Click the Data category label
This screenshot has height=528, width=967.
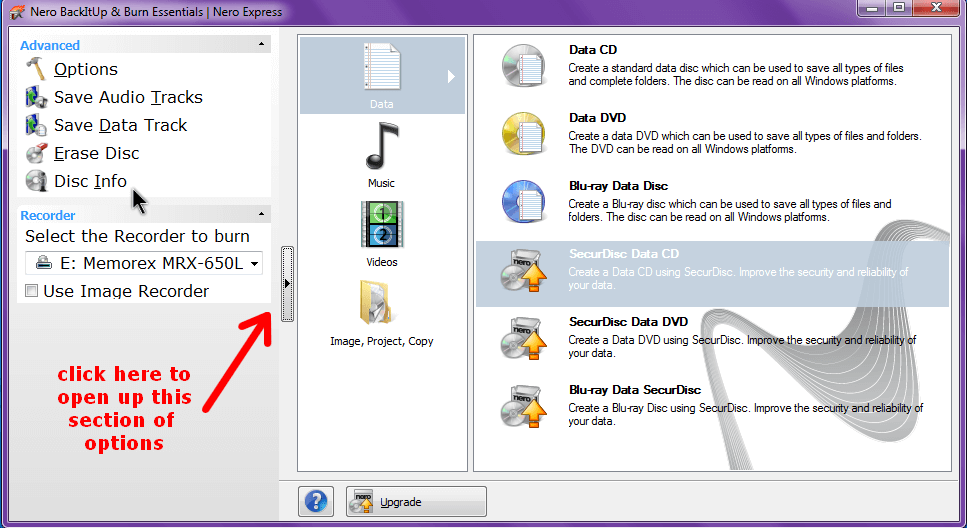(382, 104)
